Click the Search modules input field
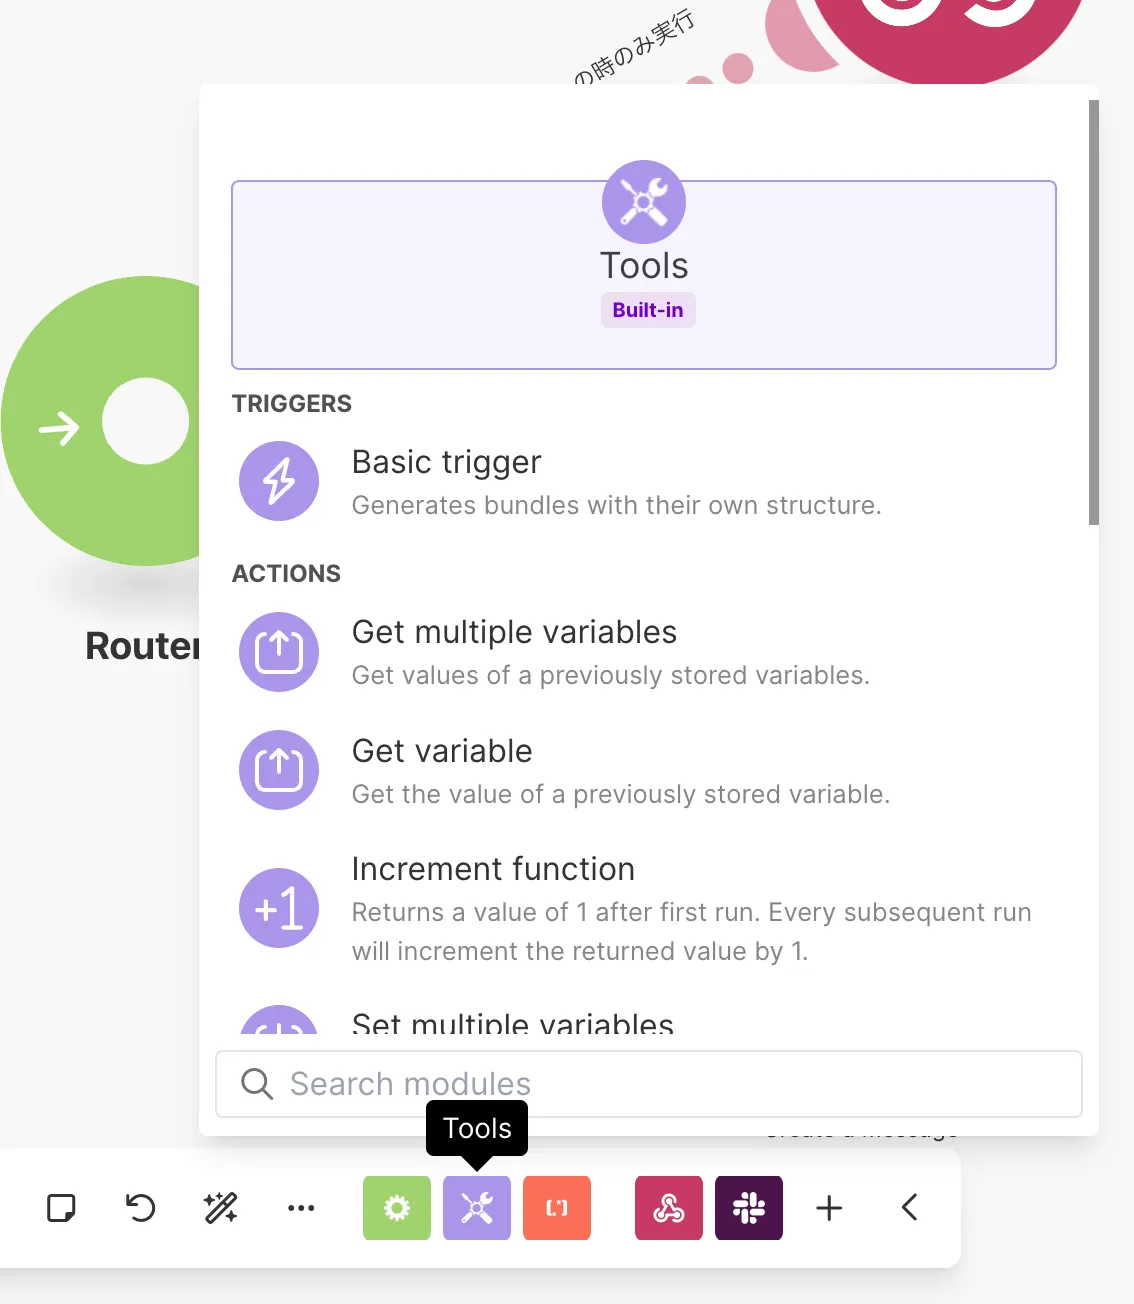This screenshot has height=1304, width=1134. tap(660, 1084)
